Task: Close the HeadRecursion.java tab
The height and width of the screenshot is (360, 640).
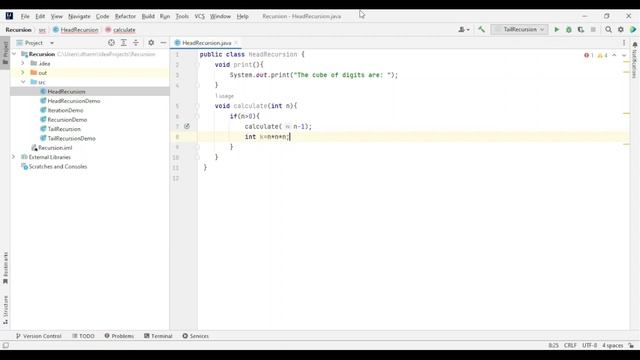Action: click(236, 43)
